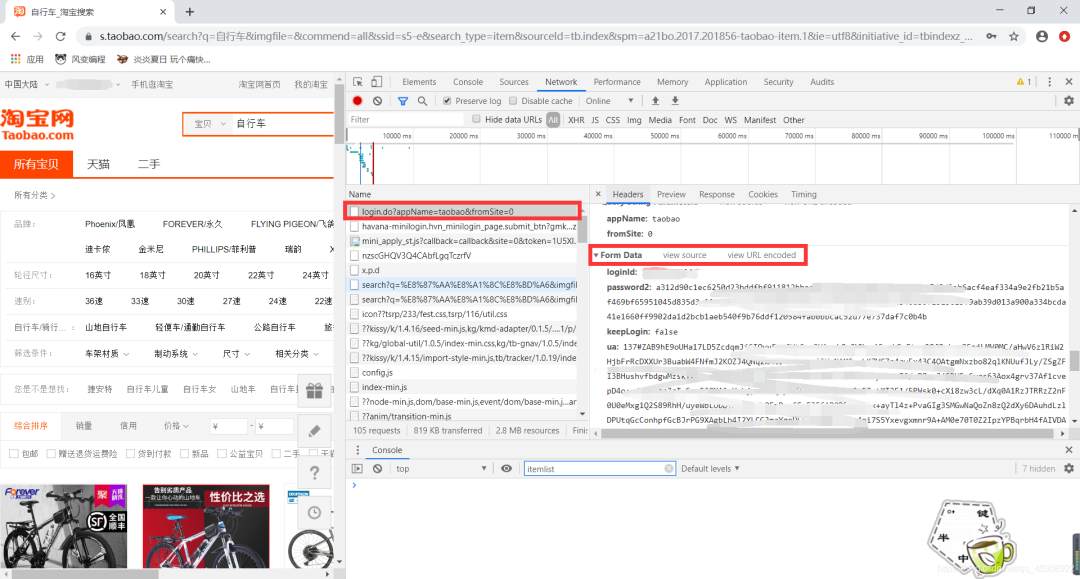The height and width of the screenshot is (579, 1080).
Task: Expand the 制动系统 filter dropdown
Action: click(x=176, y=354)
